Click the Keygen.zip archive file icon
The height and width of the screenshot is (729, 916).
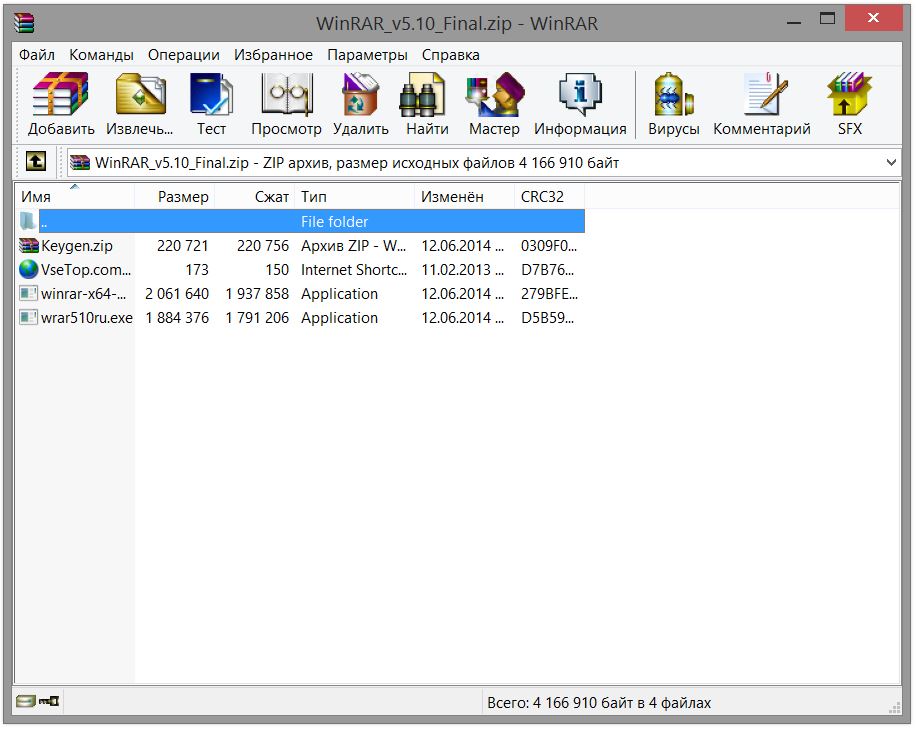tap(28, 246)
